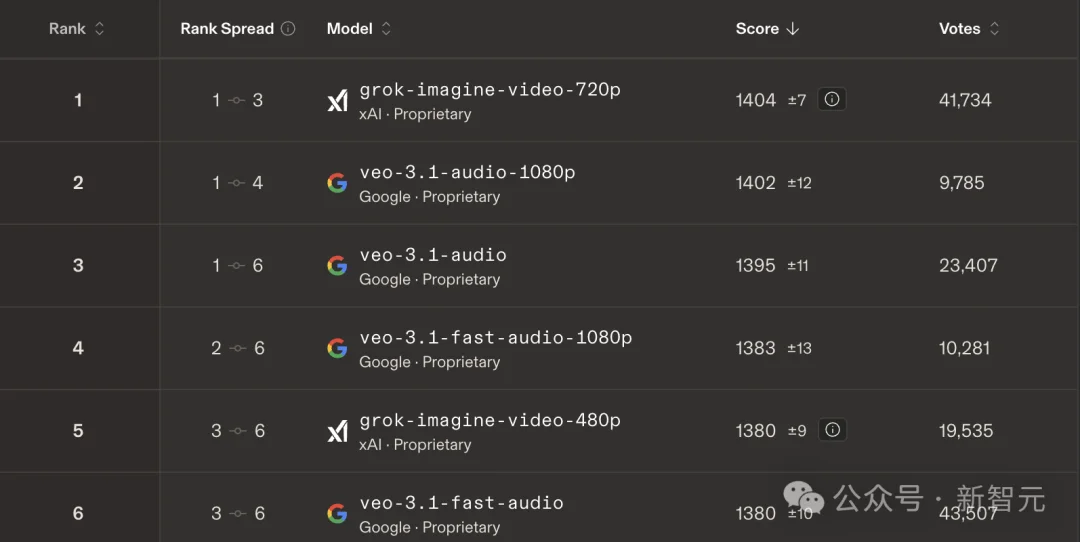Click the Google logo next to veo-3.1-fast-audio

point(338,514)
